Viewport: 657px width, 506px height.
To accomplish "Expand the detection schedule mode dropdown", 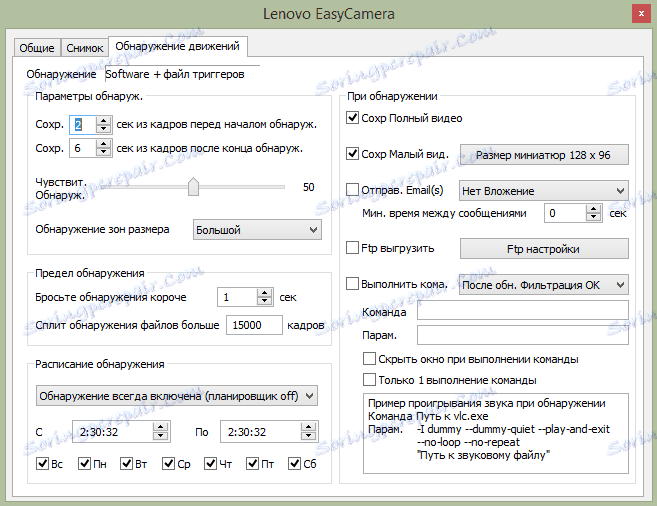I will pyautogui.click(x=177, y=396).
